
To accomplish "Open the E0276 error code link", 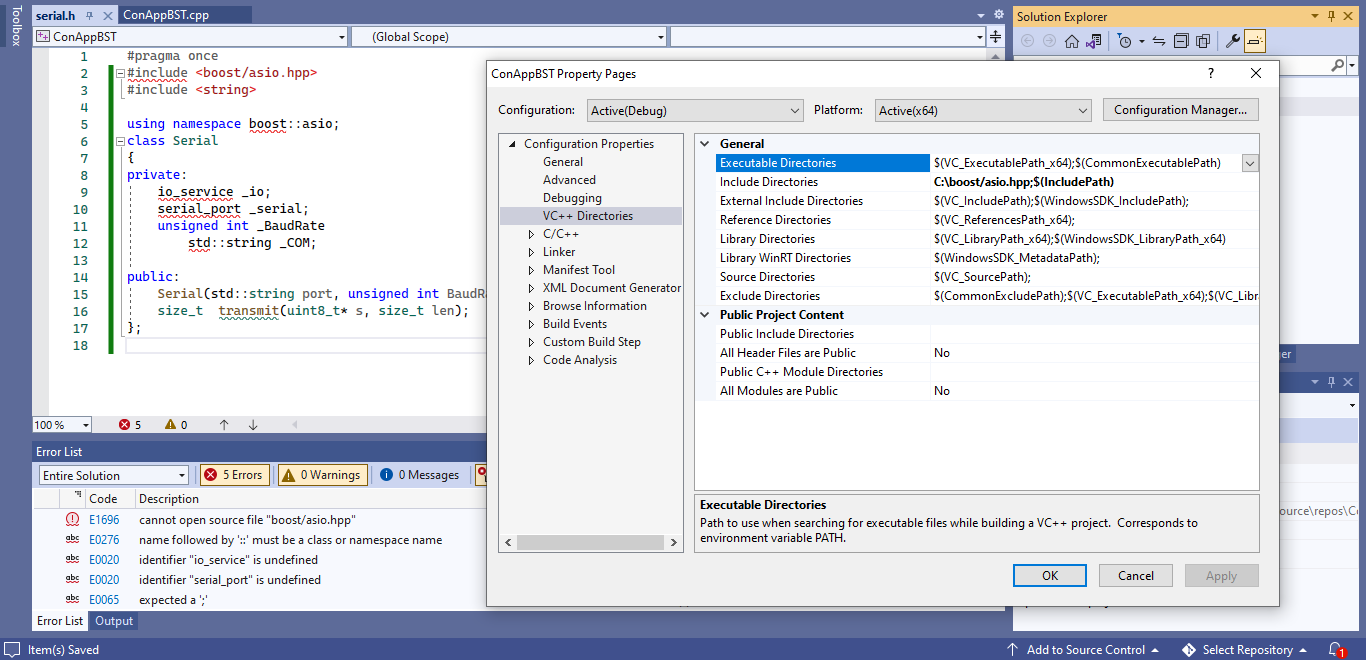I will pyautogui.click(x=104, y=540).
